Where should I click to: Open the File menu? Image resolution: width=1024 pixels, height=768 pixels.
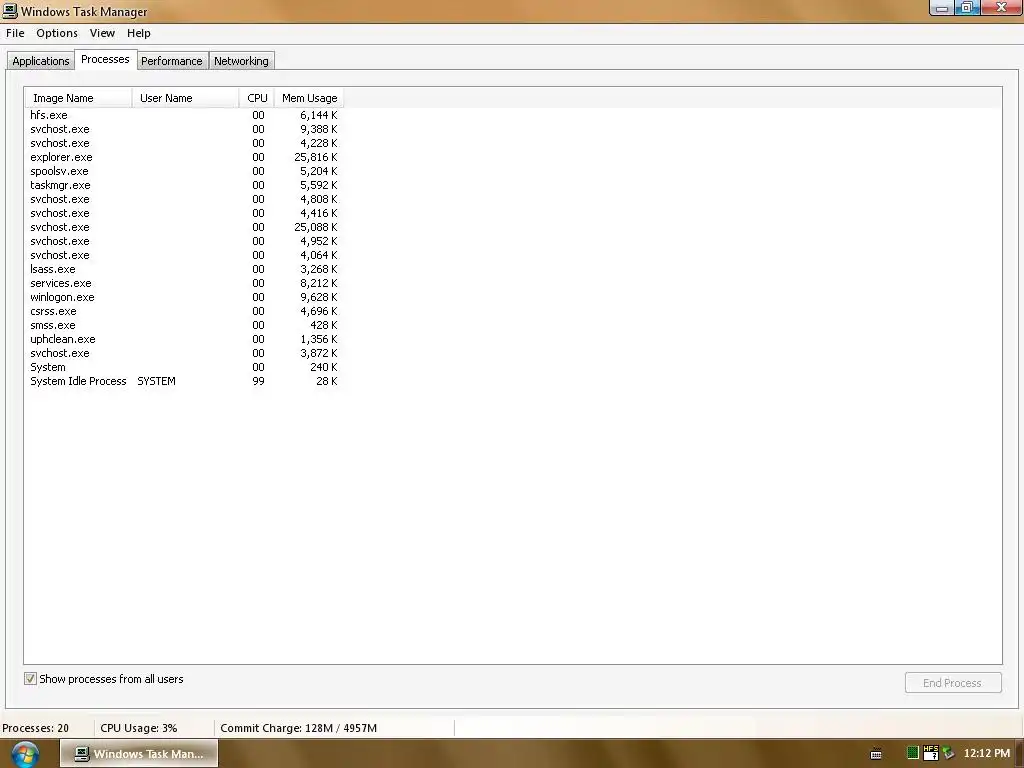(15, 33)
